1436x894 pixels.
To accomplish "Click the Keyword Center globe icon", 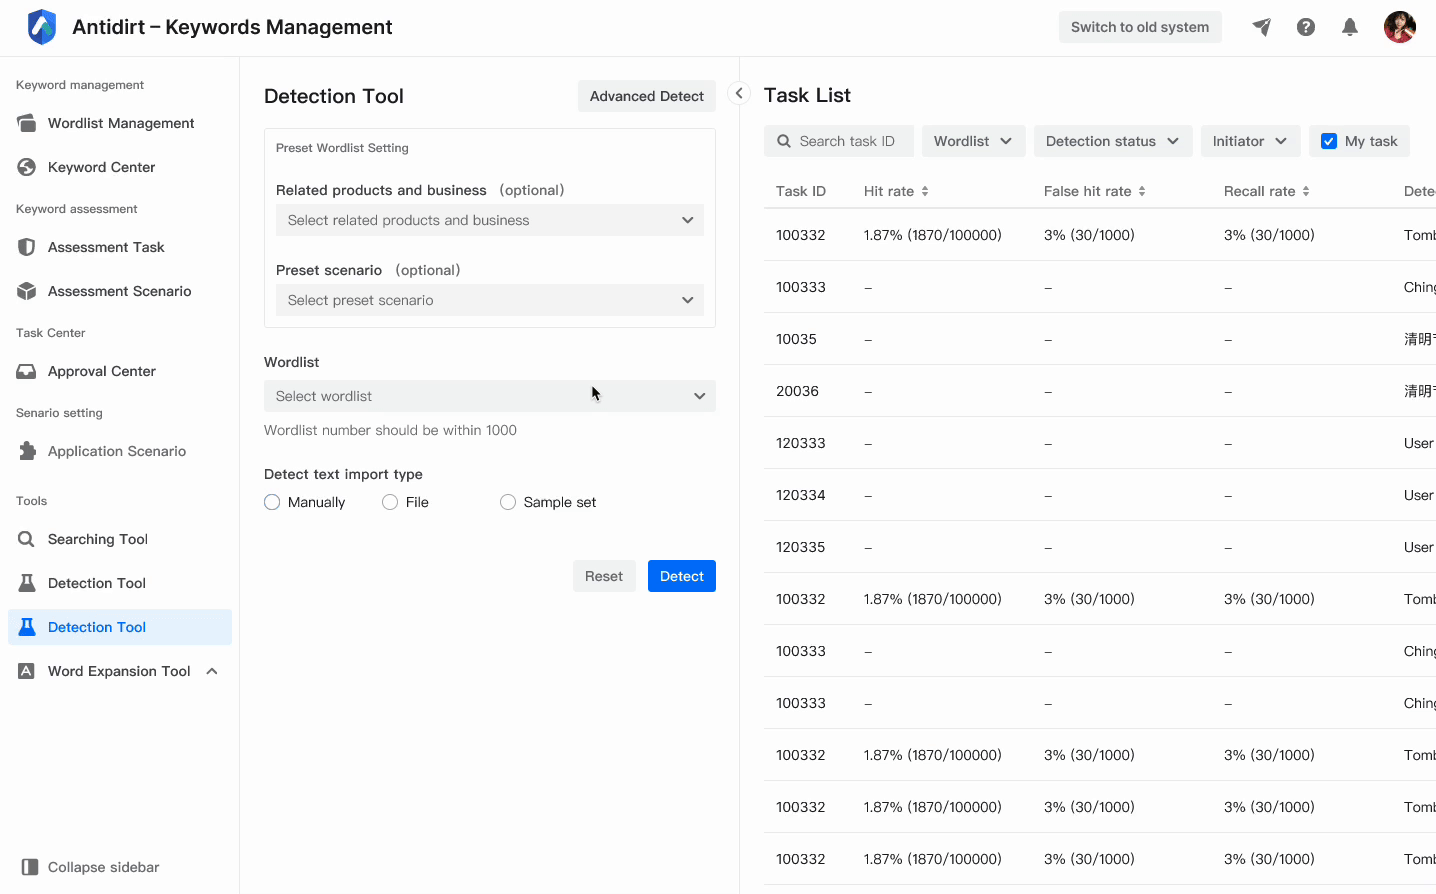I will pyautogui.click(x=27, y=167).
